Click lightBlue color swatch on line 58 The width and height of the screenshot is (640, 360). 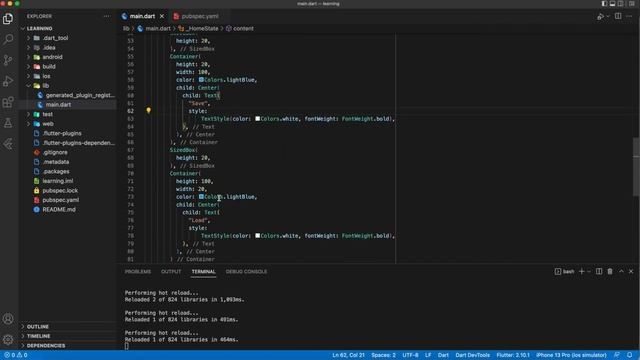click(x=201, y=80)
